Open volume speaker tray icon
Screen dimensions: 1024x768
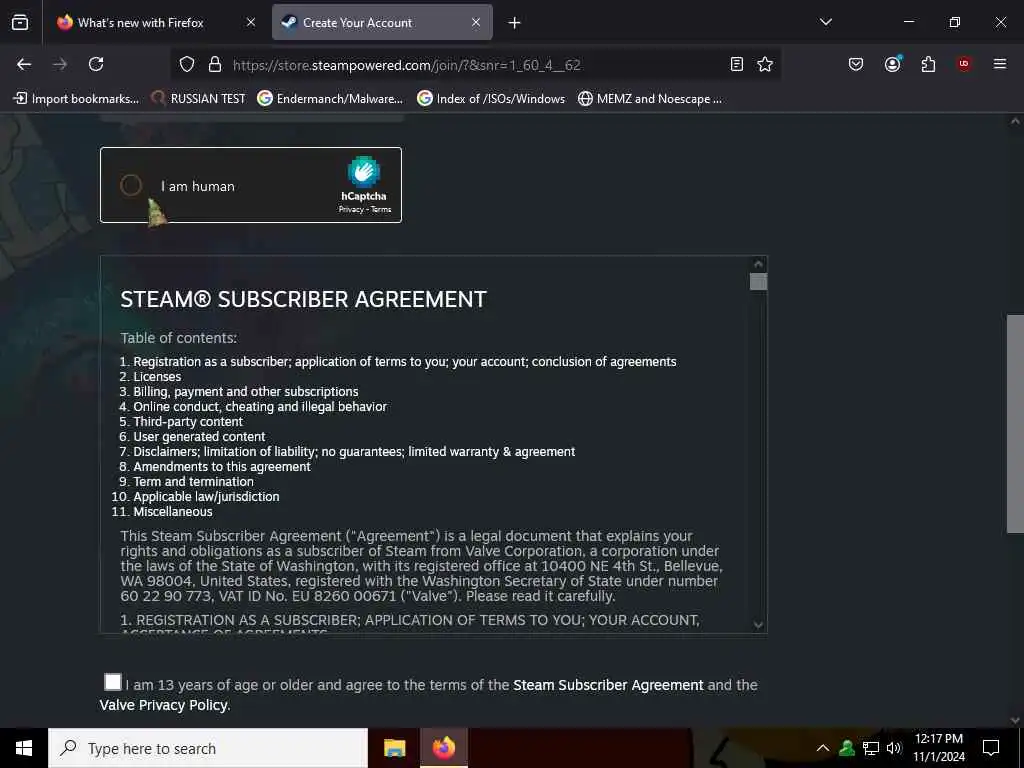893,748
